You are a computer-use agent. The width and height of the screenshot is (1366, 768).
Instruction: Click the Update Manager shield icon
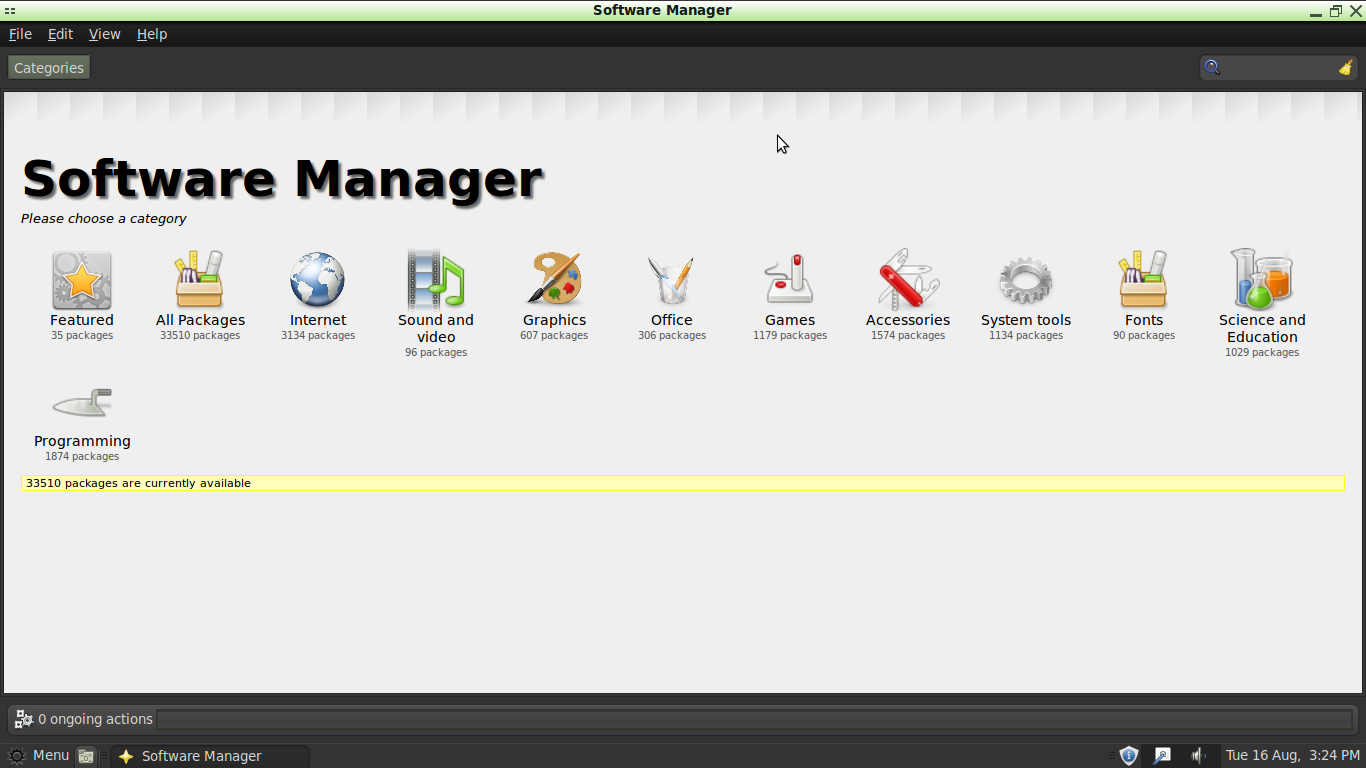(1128, 755)
